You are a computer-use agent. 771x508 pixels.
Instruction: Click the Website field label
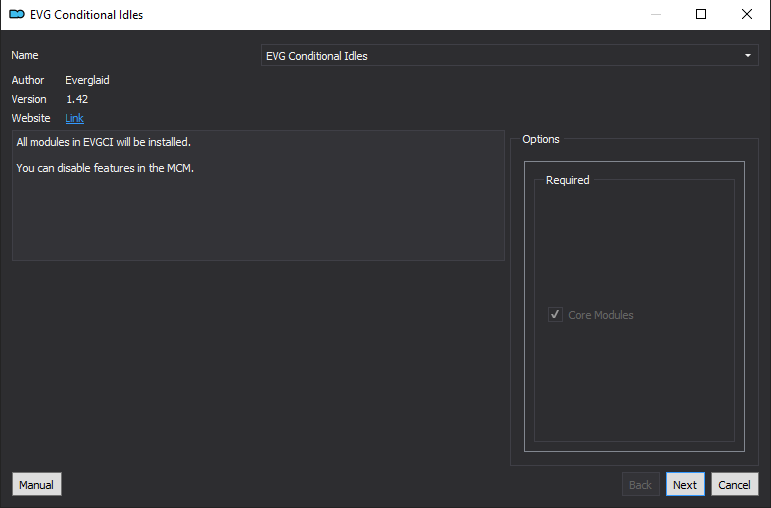coord(31,118)
